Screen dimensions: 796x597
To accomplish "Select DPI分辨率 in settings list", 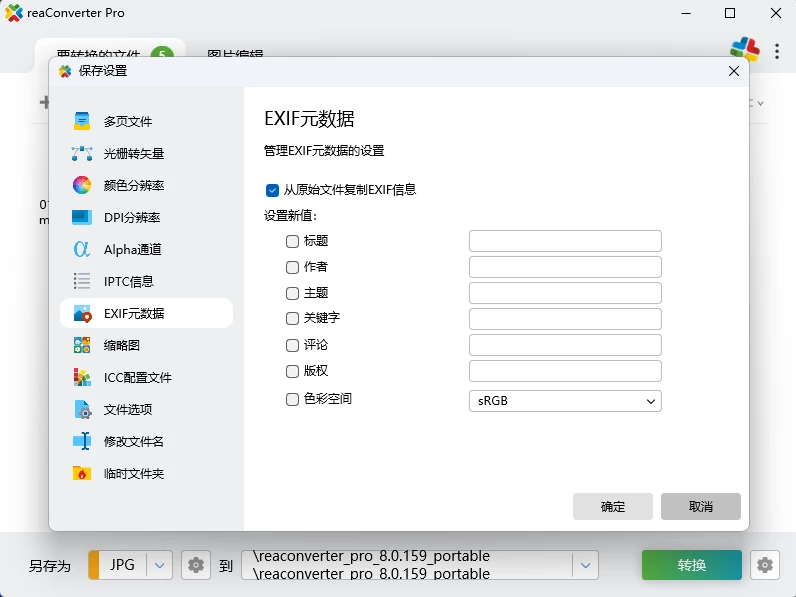I will 132,217.
